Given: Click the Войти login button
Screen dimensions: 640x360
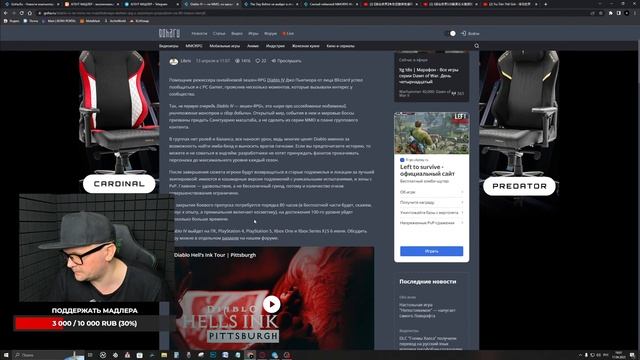Looking at the screenshot, I should click(x=470, y=33).
